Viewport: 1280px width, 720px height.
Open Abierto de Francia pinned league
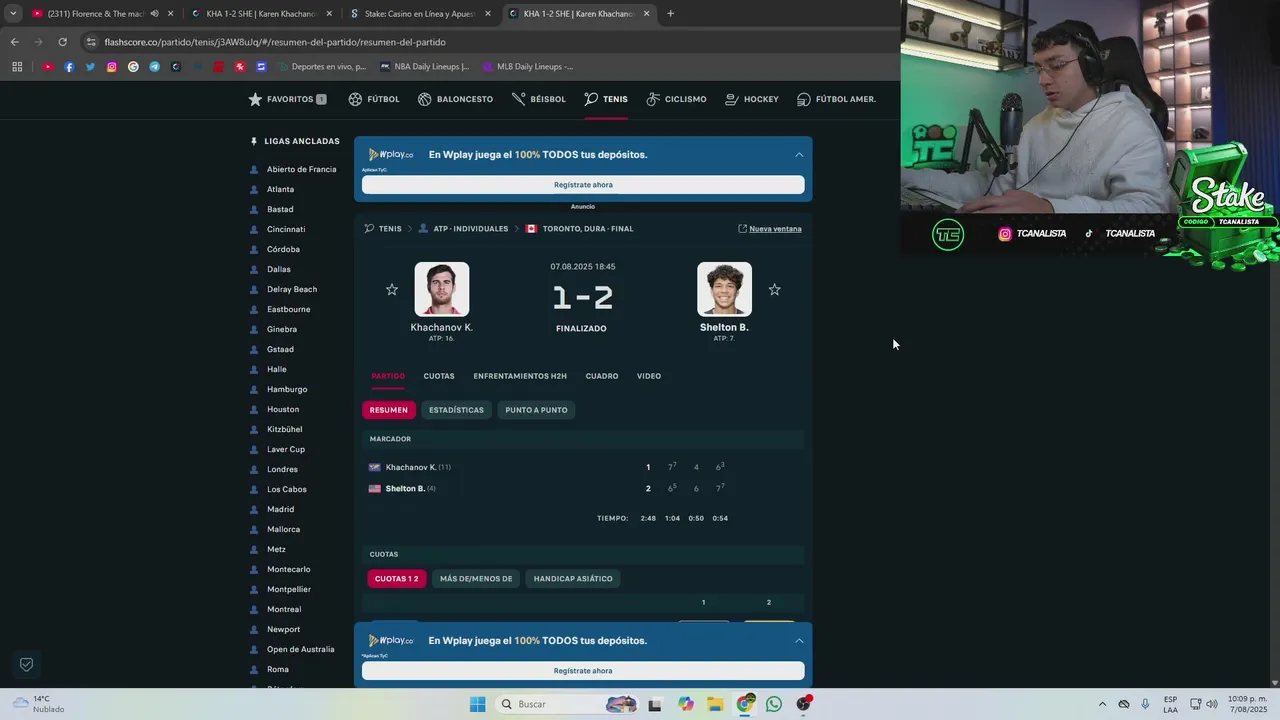click(301, 169)
